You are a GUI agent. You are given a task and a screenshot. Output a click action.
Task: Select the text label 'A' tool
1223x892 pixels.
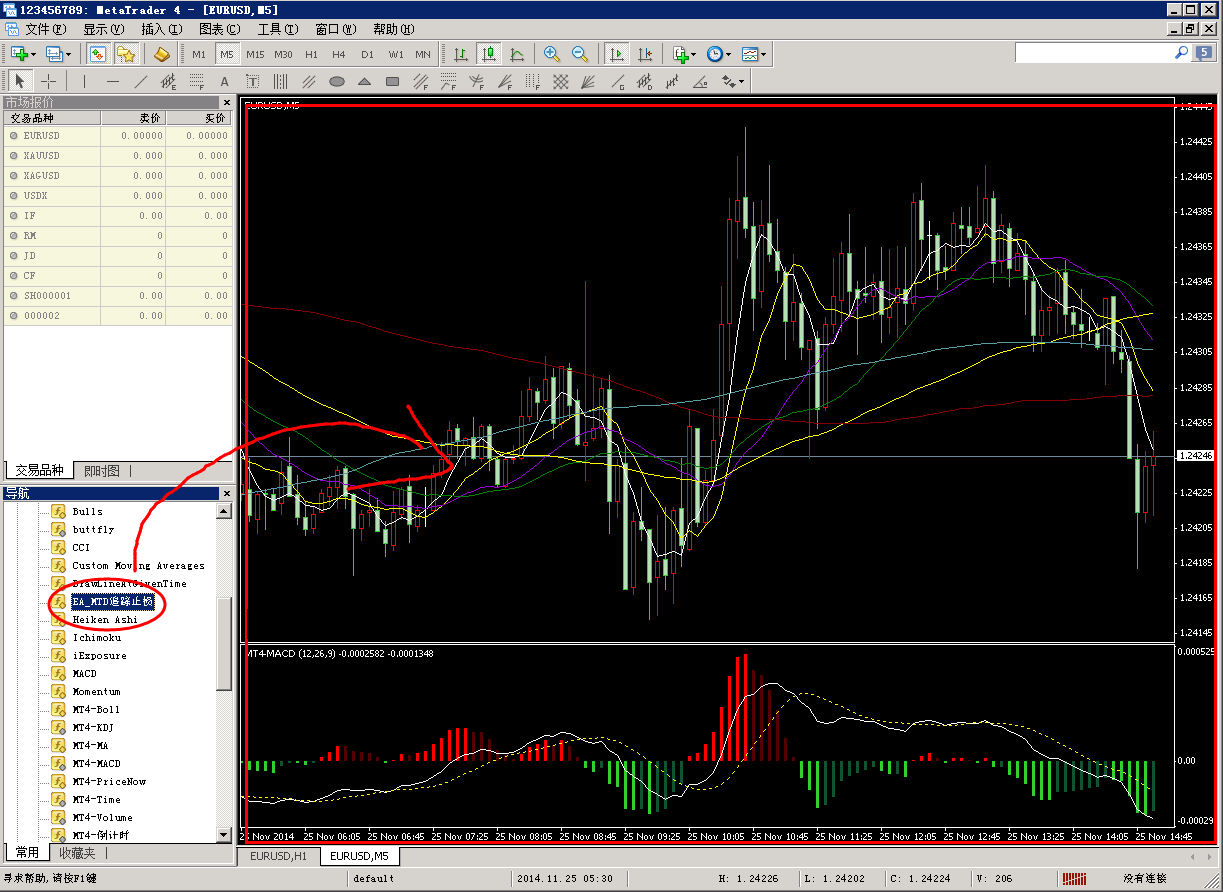click(224, 81)
